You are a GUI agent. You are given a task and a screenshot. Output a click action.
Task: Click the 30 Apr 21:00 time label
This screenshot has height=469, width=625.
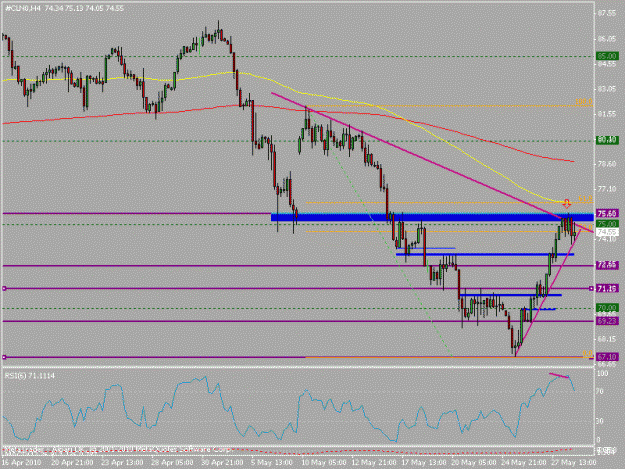[222, 463]
